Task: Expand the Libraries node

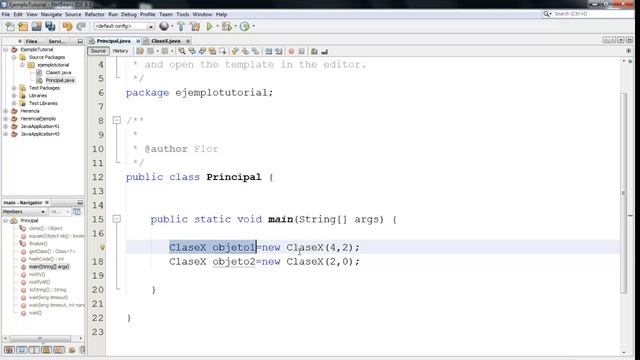Action: click(14, 96)
